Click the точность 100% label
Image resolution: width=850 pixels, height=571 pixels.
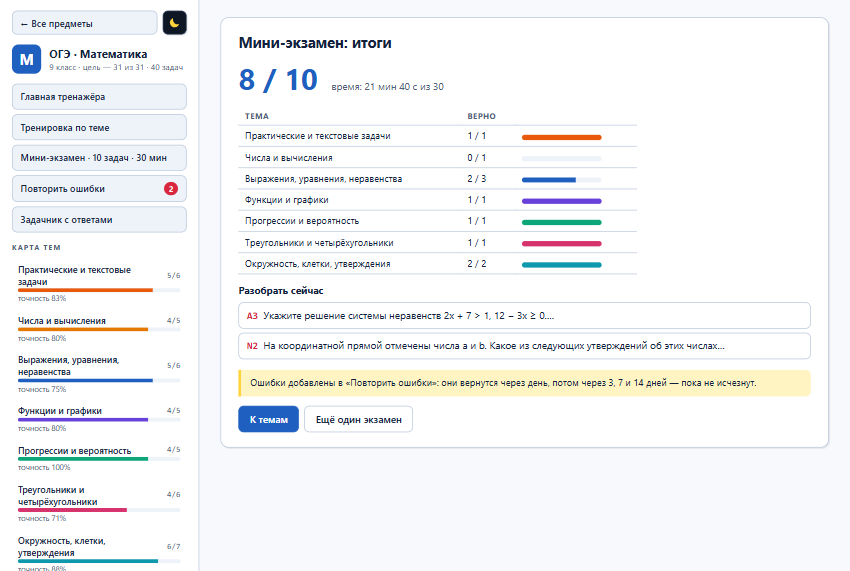pyautogui.click(x=44, y=467)
